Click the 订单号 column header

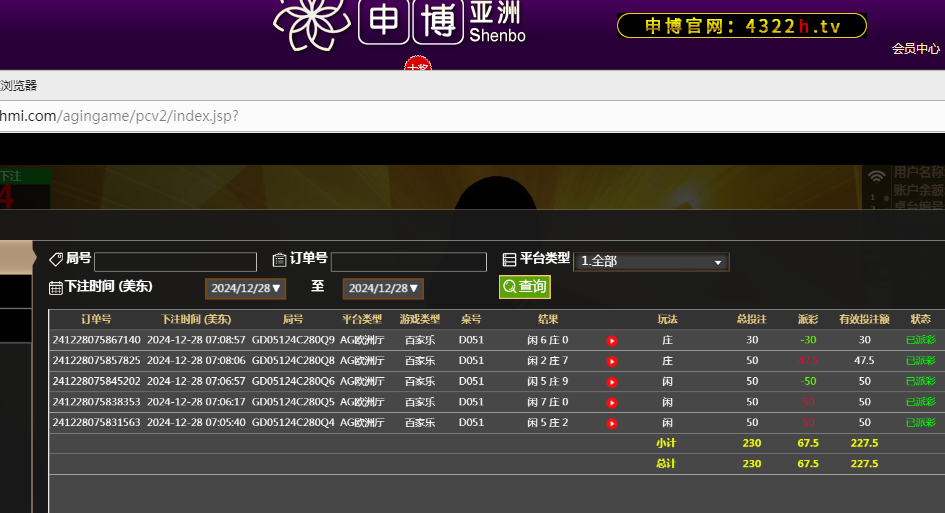96,320
